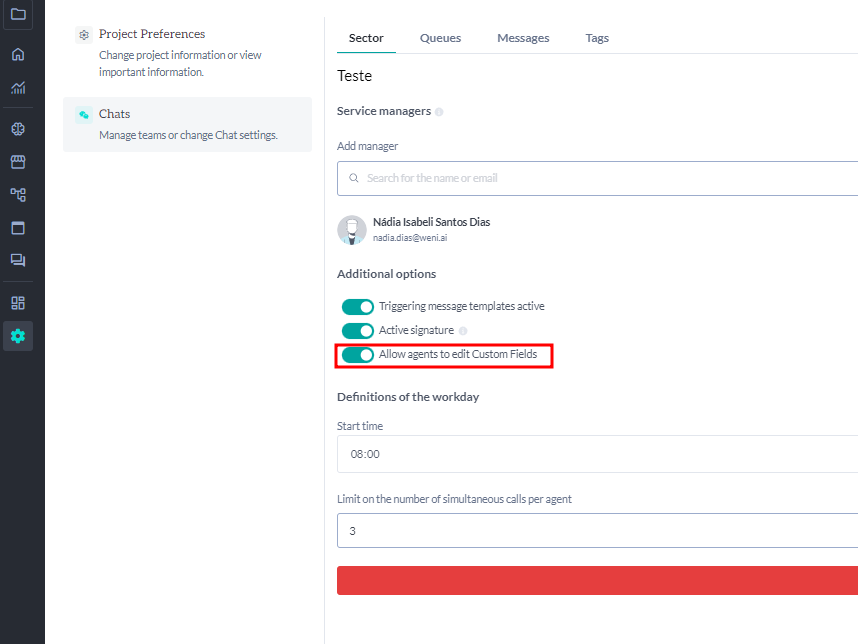858x644 pixels.
Task: Select the brain AI icon in the sidebar
Action: click(x=17, y=128)
